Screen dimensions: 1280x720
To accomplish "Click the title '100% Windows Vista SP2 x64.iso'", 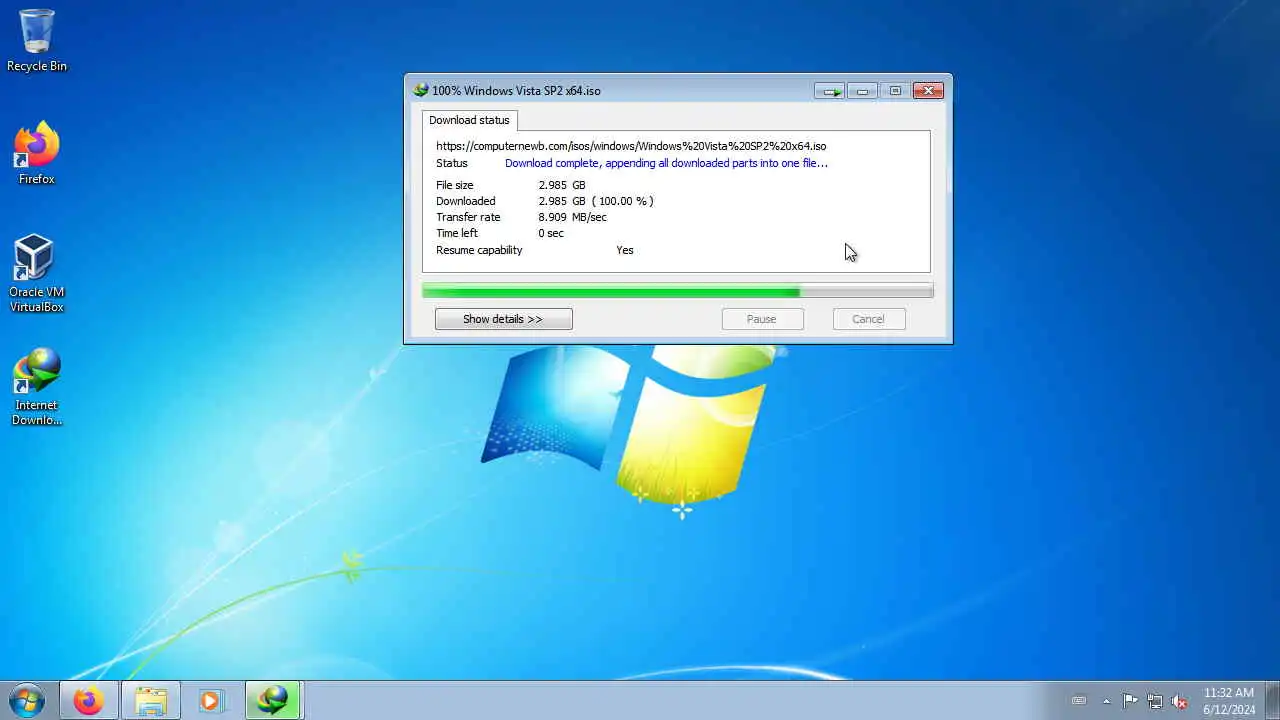I will coord(516,91).
